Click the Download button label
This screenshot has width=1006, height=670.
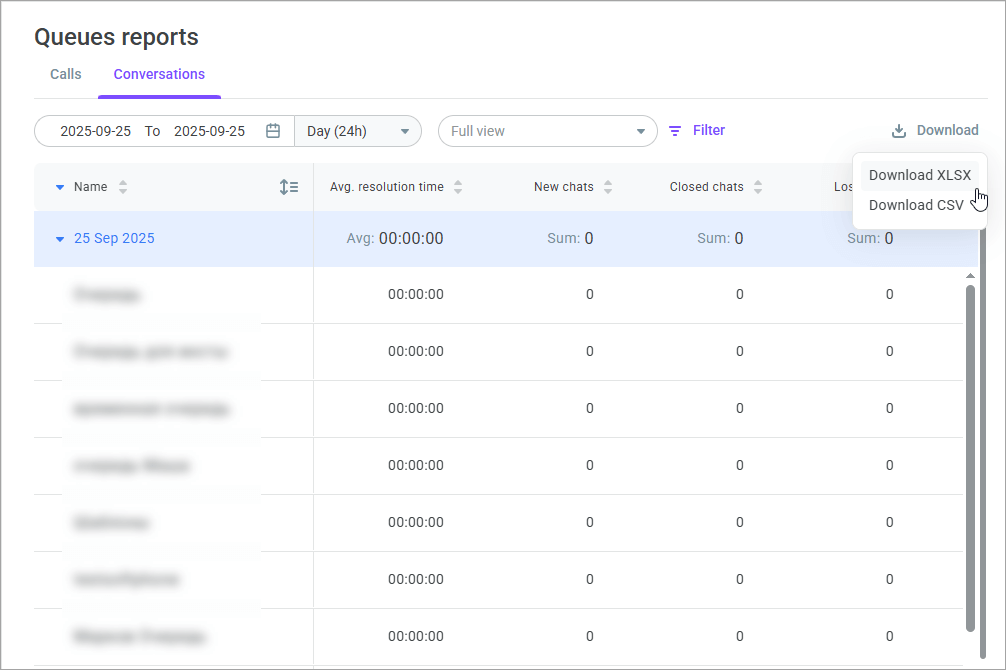(947, 131)
